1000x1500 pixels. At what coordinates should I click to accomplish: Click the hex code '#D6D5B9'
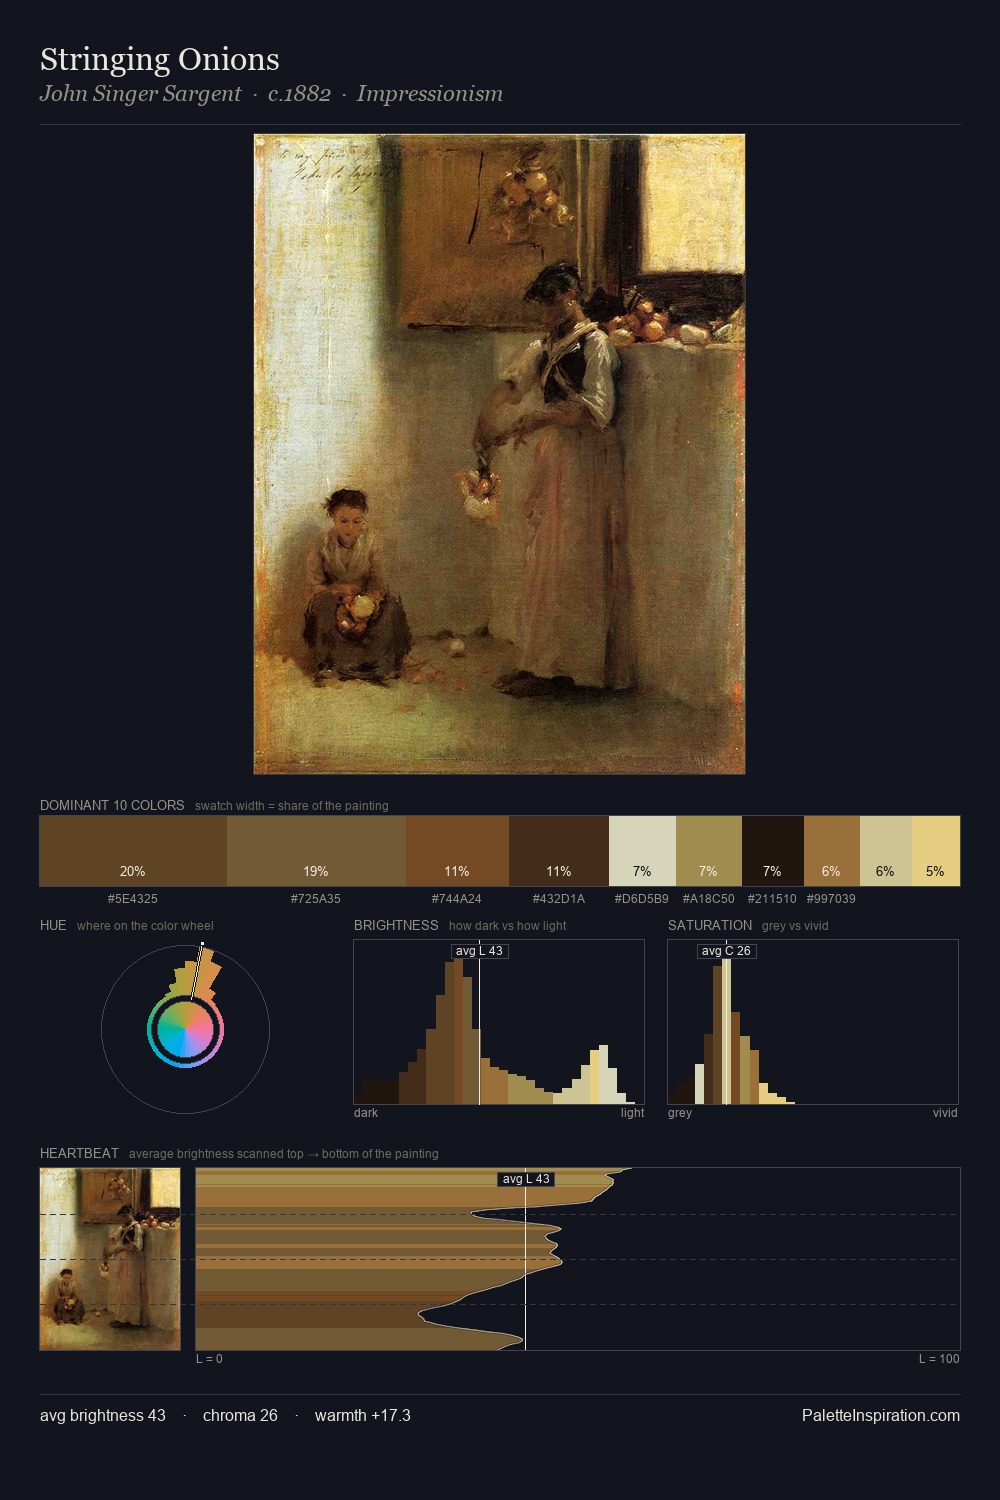coord(642,899)
